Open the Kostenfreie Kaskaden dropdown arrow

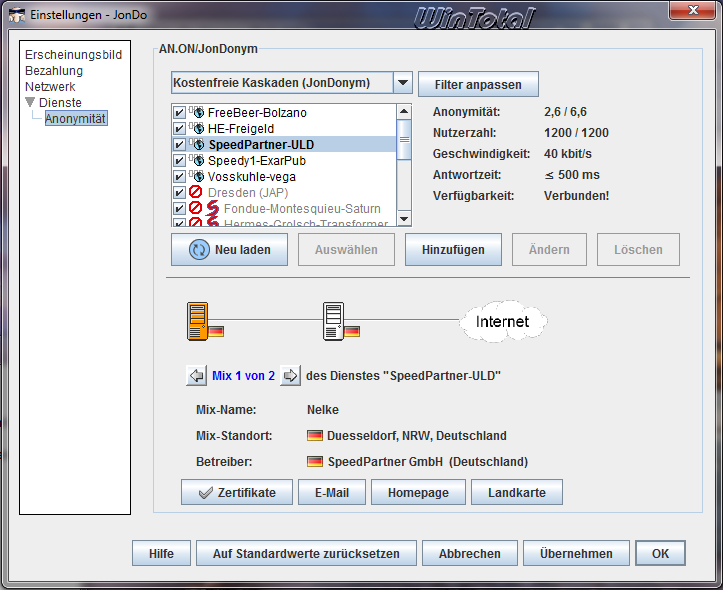point(403,83)
